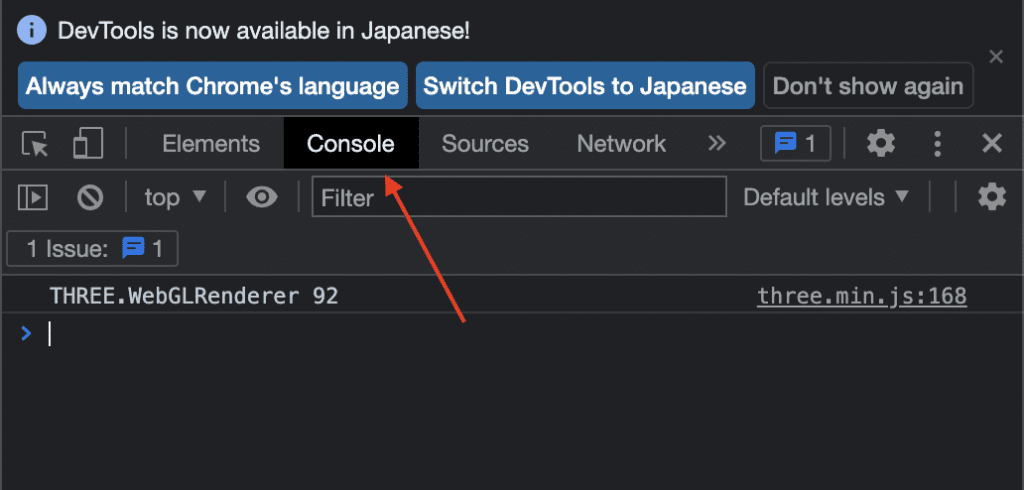The image size is (1024, 490).
Task: Dismiss the language notification with X
Action: (996, 57)
